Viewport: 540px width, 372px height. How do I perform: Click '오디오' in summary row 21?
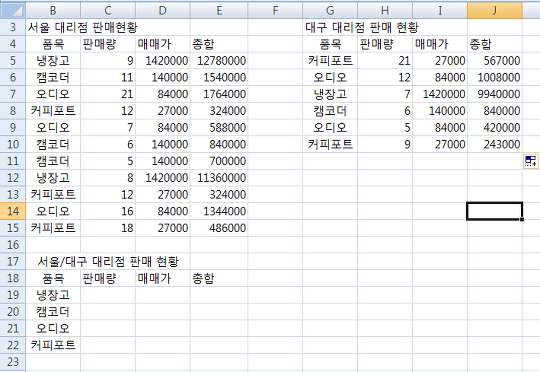53,328
